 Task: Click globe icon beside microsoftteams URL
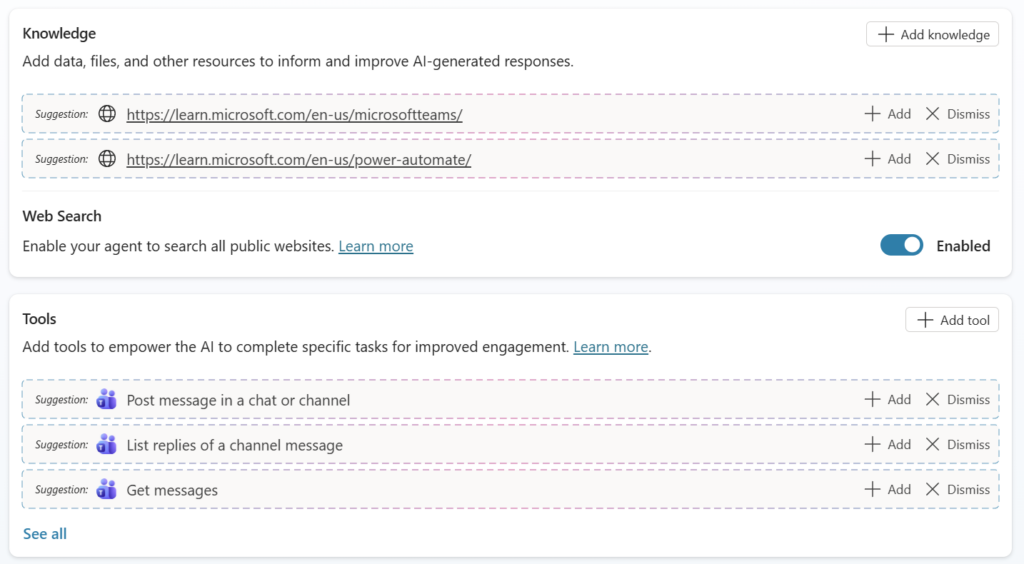[107, 114]
